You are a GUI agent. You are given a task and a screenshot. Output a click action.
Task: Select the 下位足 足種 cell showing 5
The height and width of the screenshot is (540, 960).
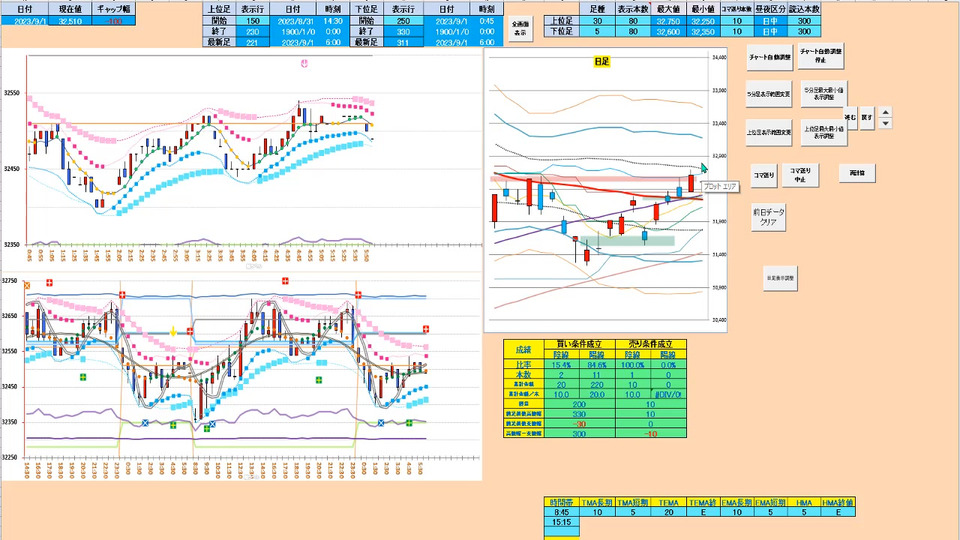[x=597, y=31]
